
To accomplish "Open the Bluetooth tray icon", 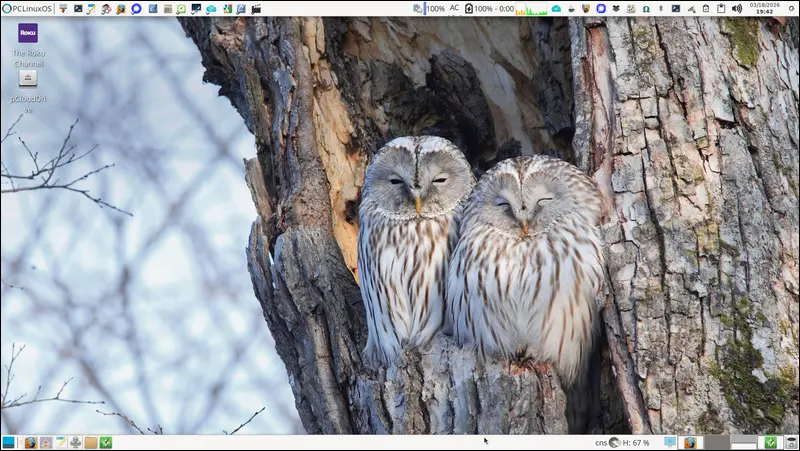I will tap(661, 9).
